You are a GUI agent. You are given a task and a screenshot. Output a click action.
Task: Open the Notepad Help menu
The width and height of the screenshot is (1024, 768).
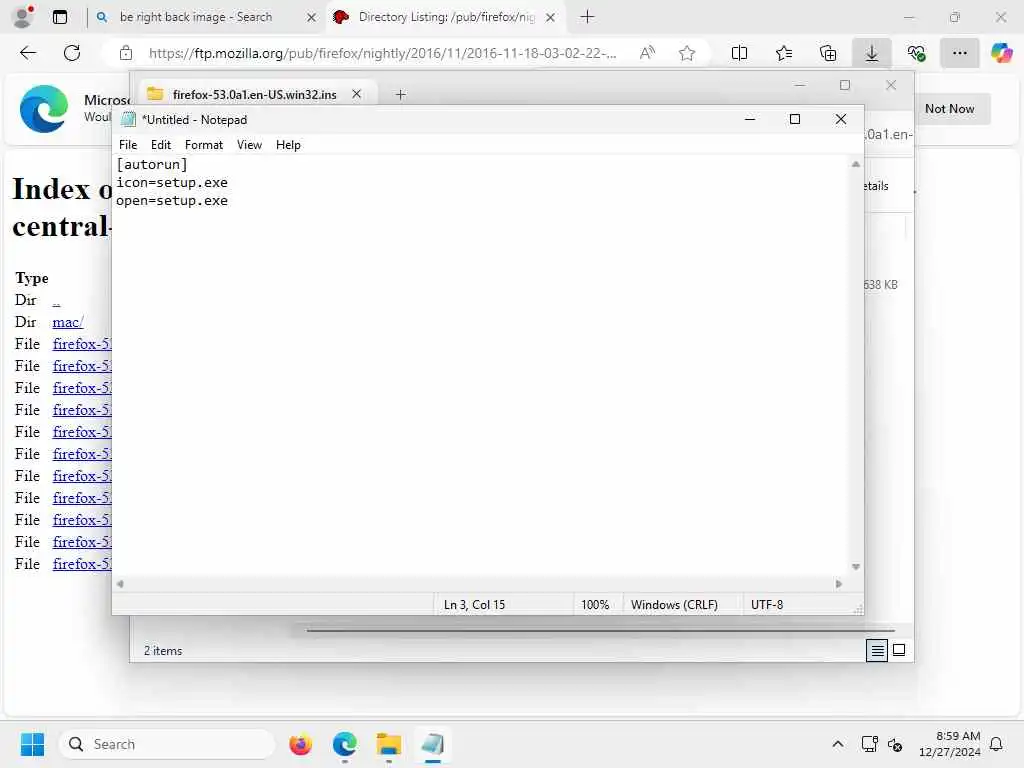pyautogui.click(x=288, y=145)
